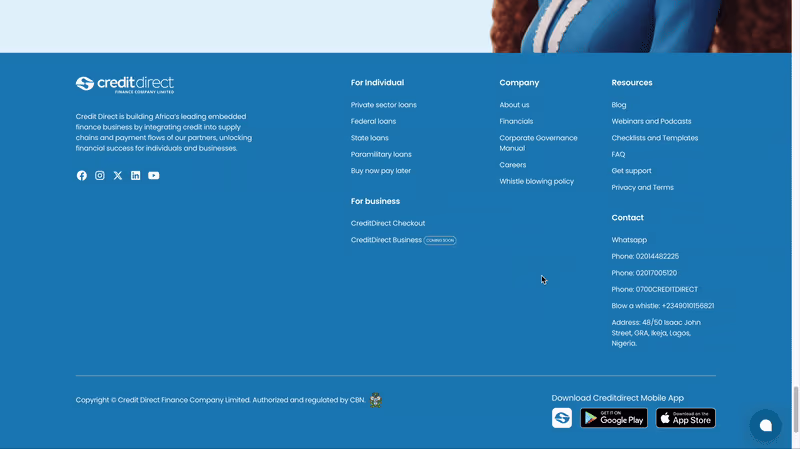The image size is (800, 449).
Task: Go to State loans page
Action: (369, 138)
